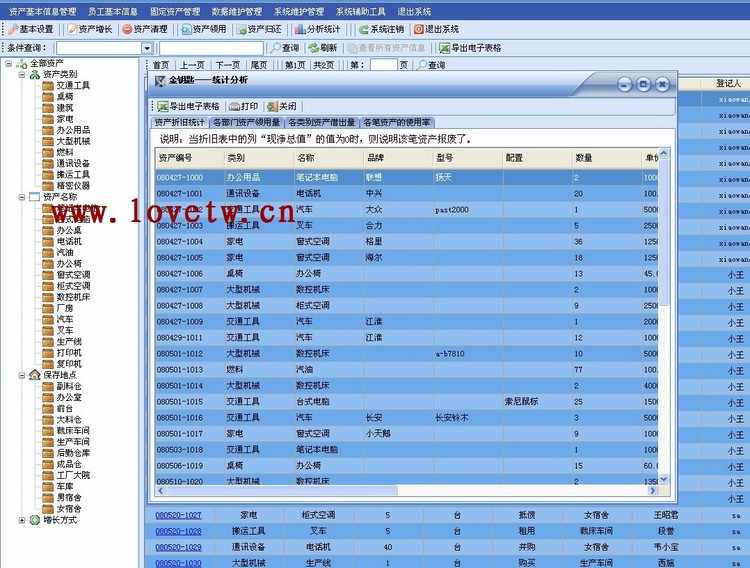
Task: Click 导出电子表格 in the 统计分析 dialog
Action: coord(188,106)
